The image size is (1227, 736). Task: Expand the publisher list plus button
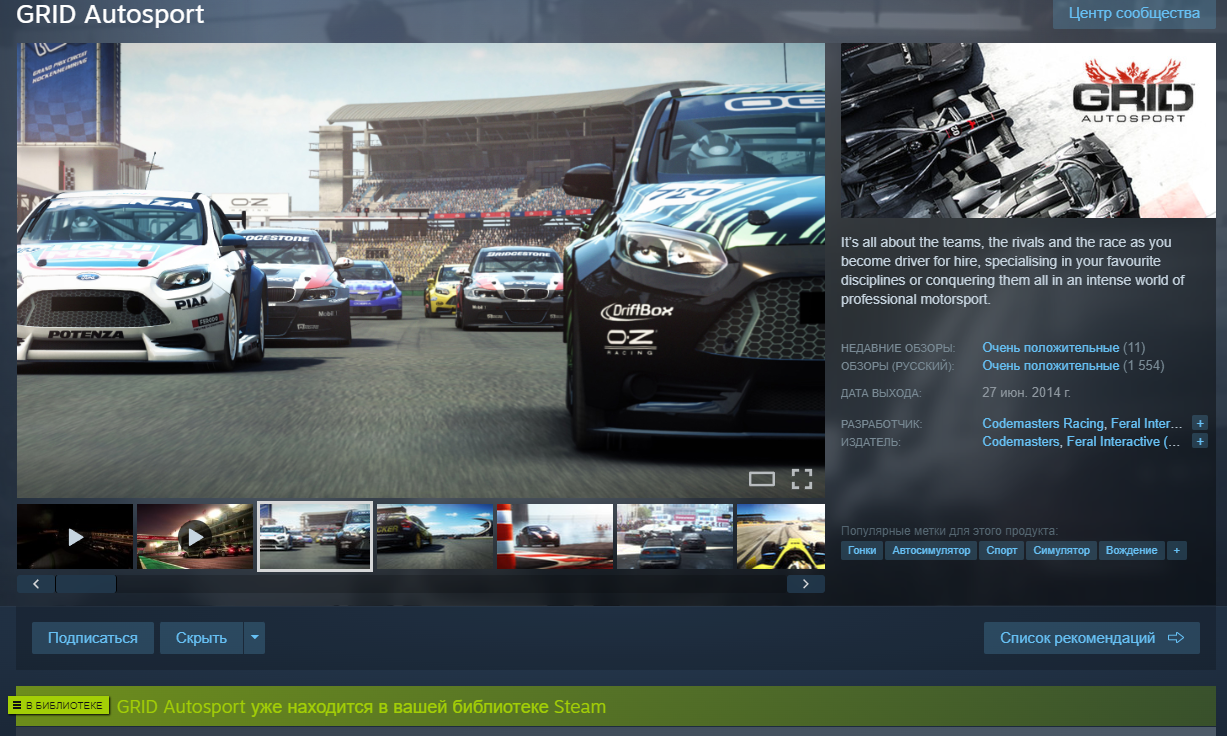click(x=1200, y=441)
